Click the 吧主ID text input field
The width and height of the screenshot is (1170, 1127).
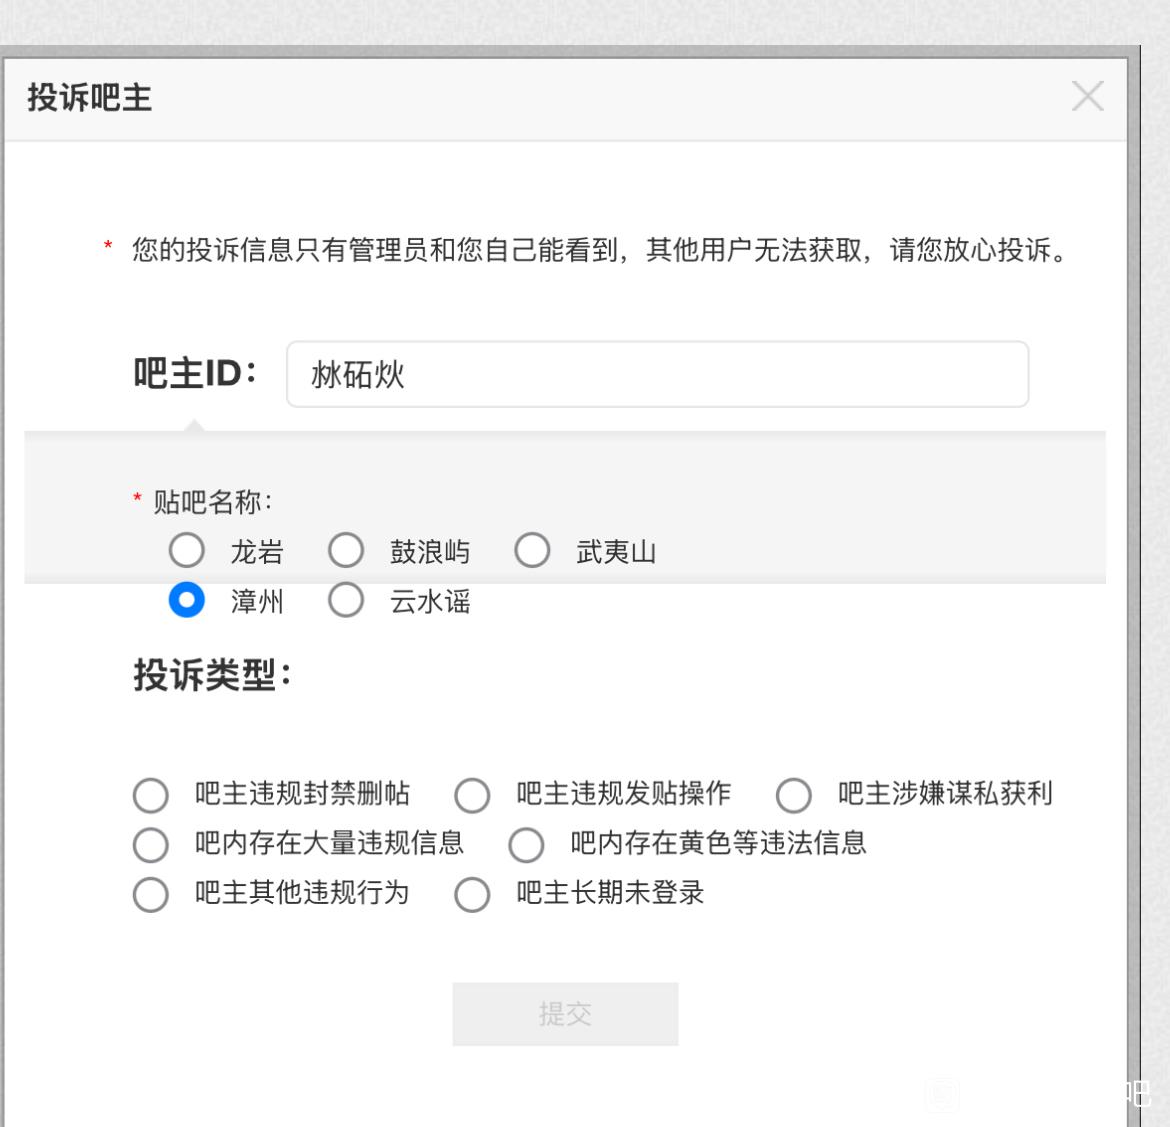pyautogui.click(x=657, y=375)
